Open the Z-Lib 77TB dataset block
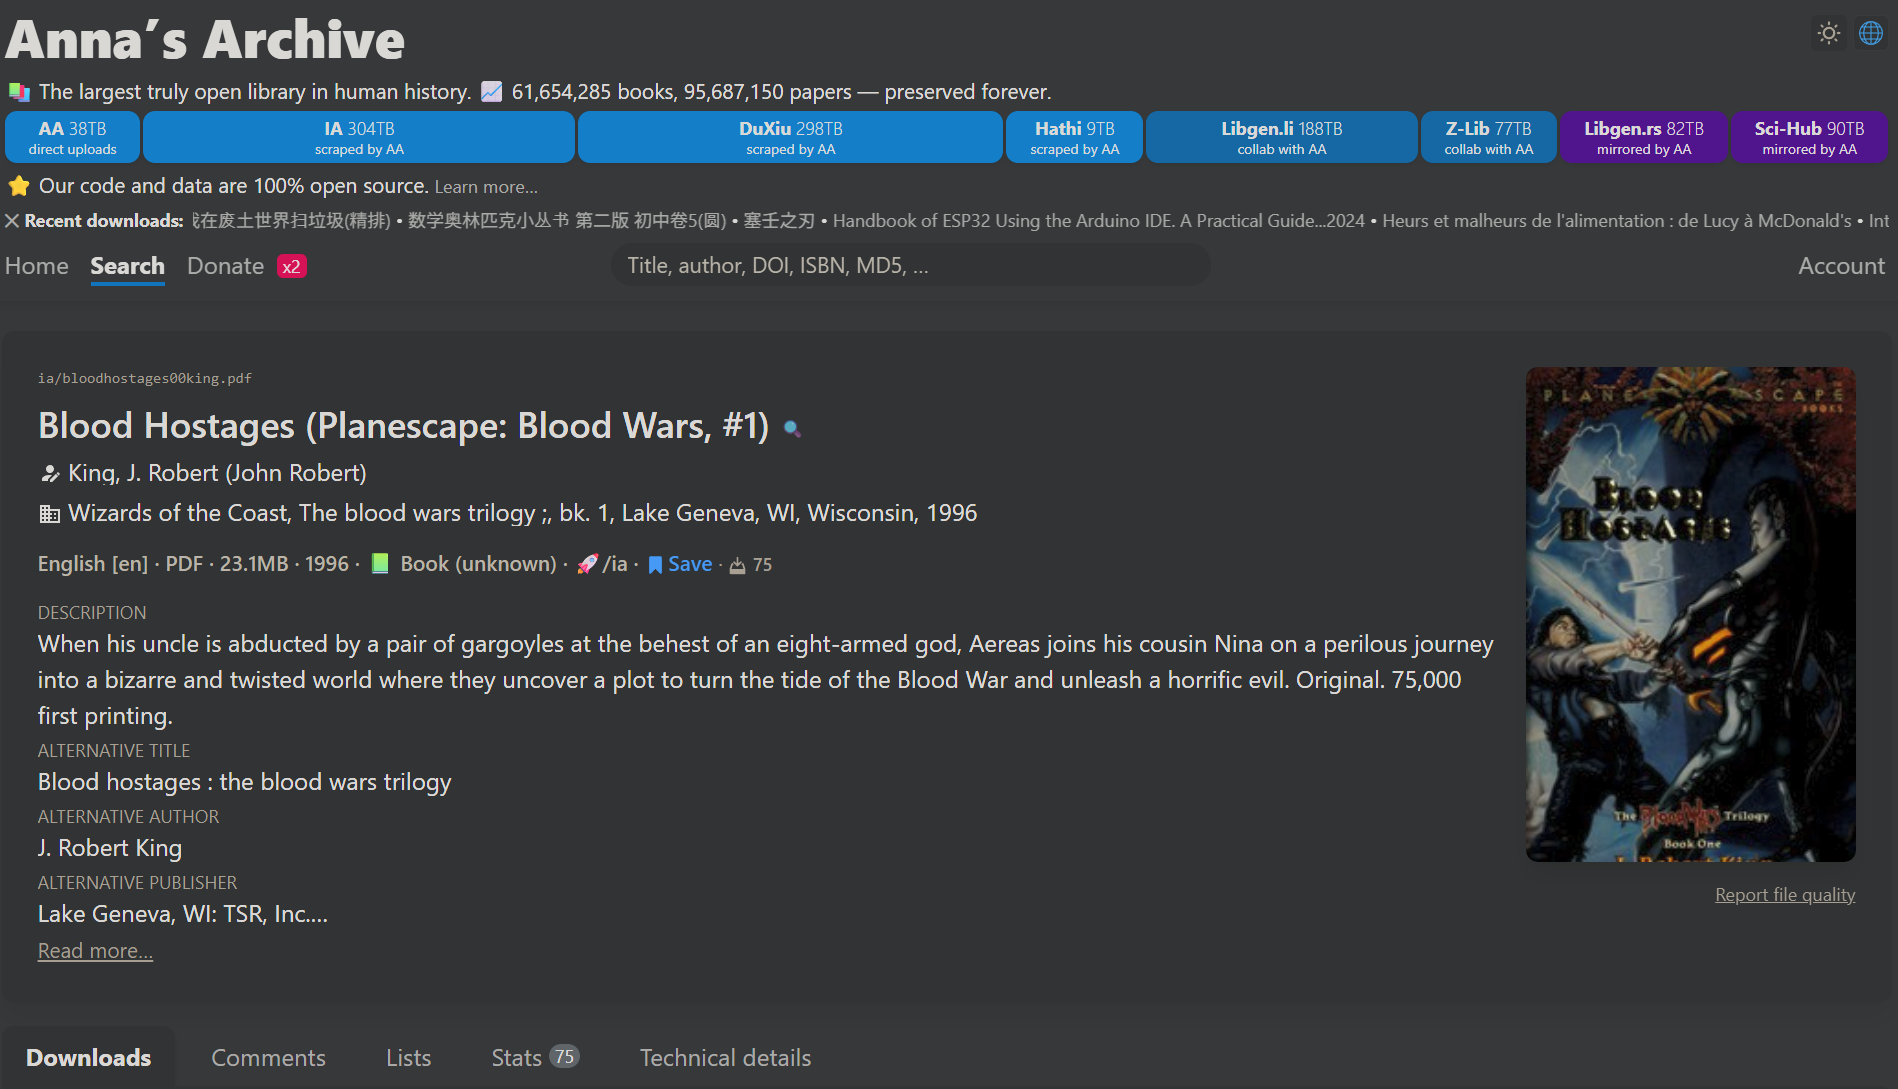The width and height of the screenshot is (1898, 1089). coord(1489,137)
